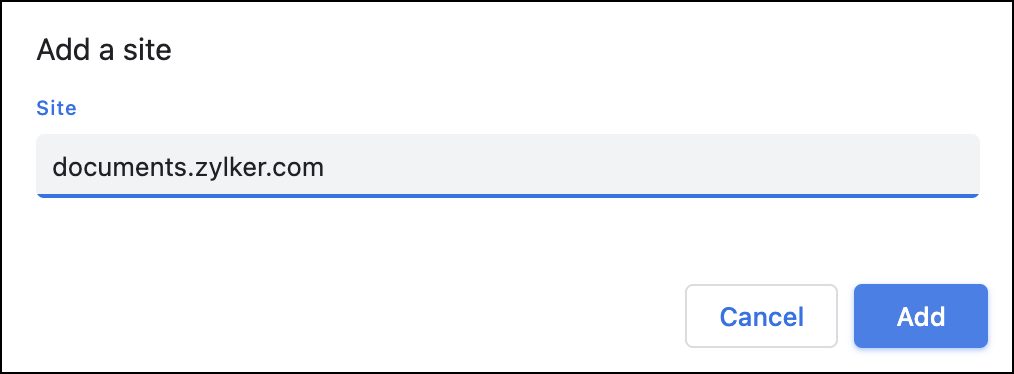Focus the Site input field
This screenshot has height=374, width=1014.
point(508,166)
